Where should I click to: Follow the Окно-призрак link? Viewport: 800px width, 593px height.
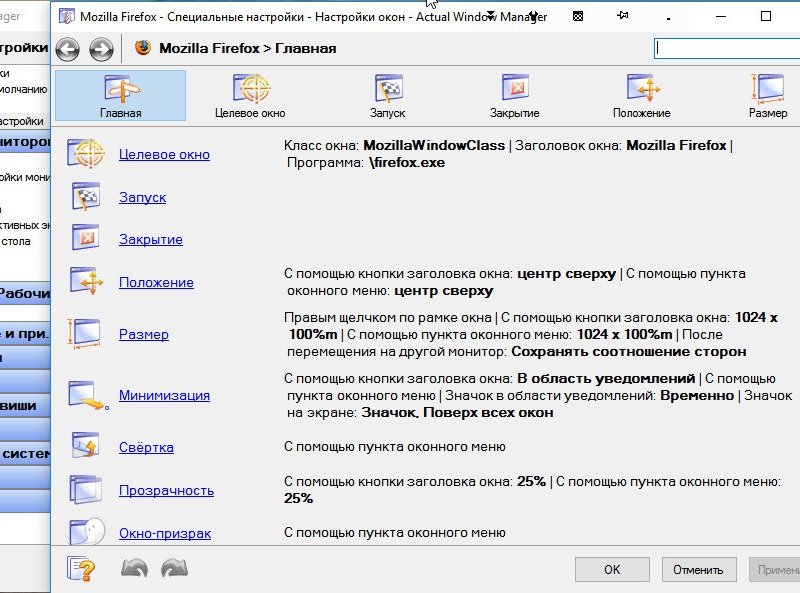[x=165, y=533]
